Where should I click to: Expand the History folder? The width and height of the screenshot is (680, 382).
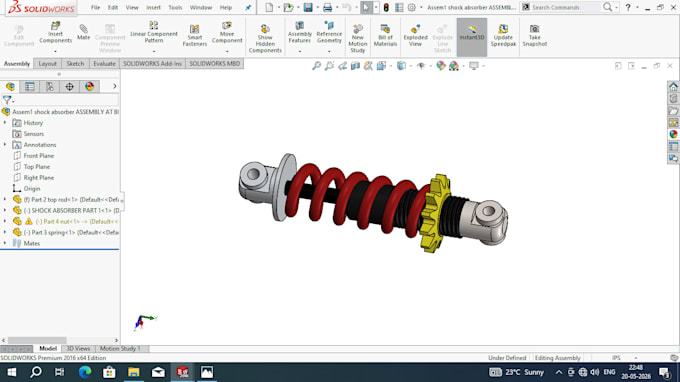coord(5,123)
